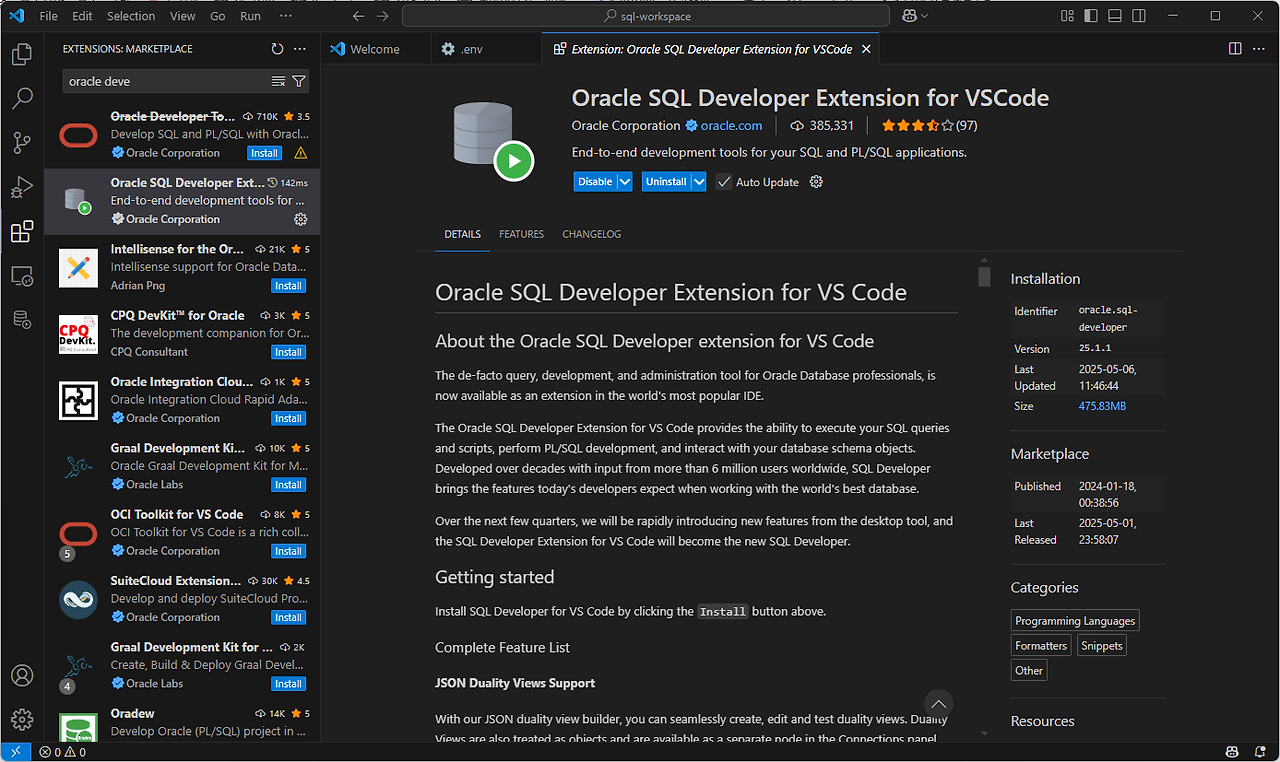Install OCI Toolkit for VS Code

pyautogui.click(x=289, y=551)
